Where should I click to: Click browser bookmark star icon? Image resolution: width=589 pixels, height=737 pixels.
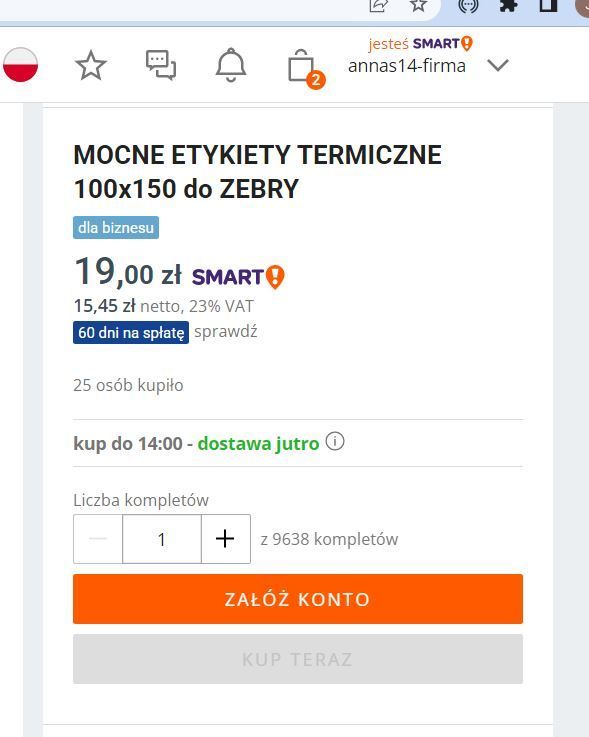coord(418,5)
